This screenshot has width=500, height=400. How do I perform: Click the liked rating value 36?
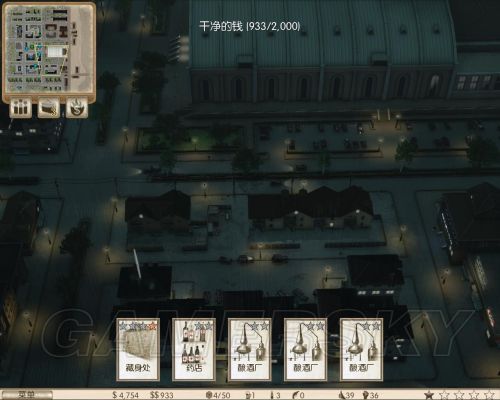[371, 395]
